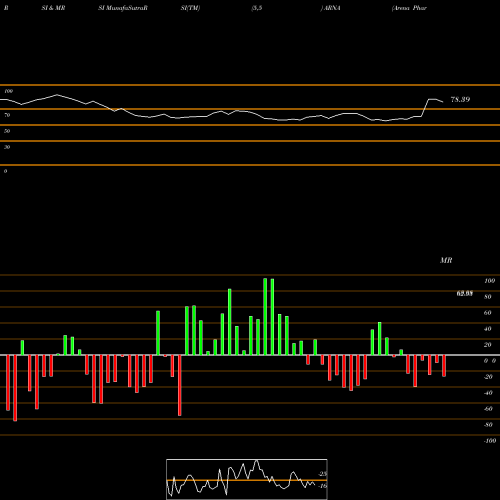Click the RSI value 78.39 label
Image resolution: width=500 pixels, height=500 pixels.
pos(460,99)
